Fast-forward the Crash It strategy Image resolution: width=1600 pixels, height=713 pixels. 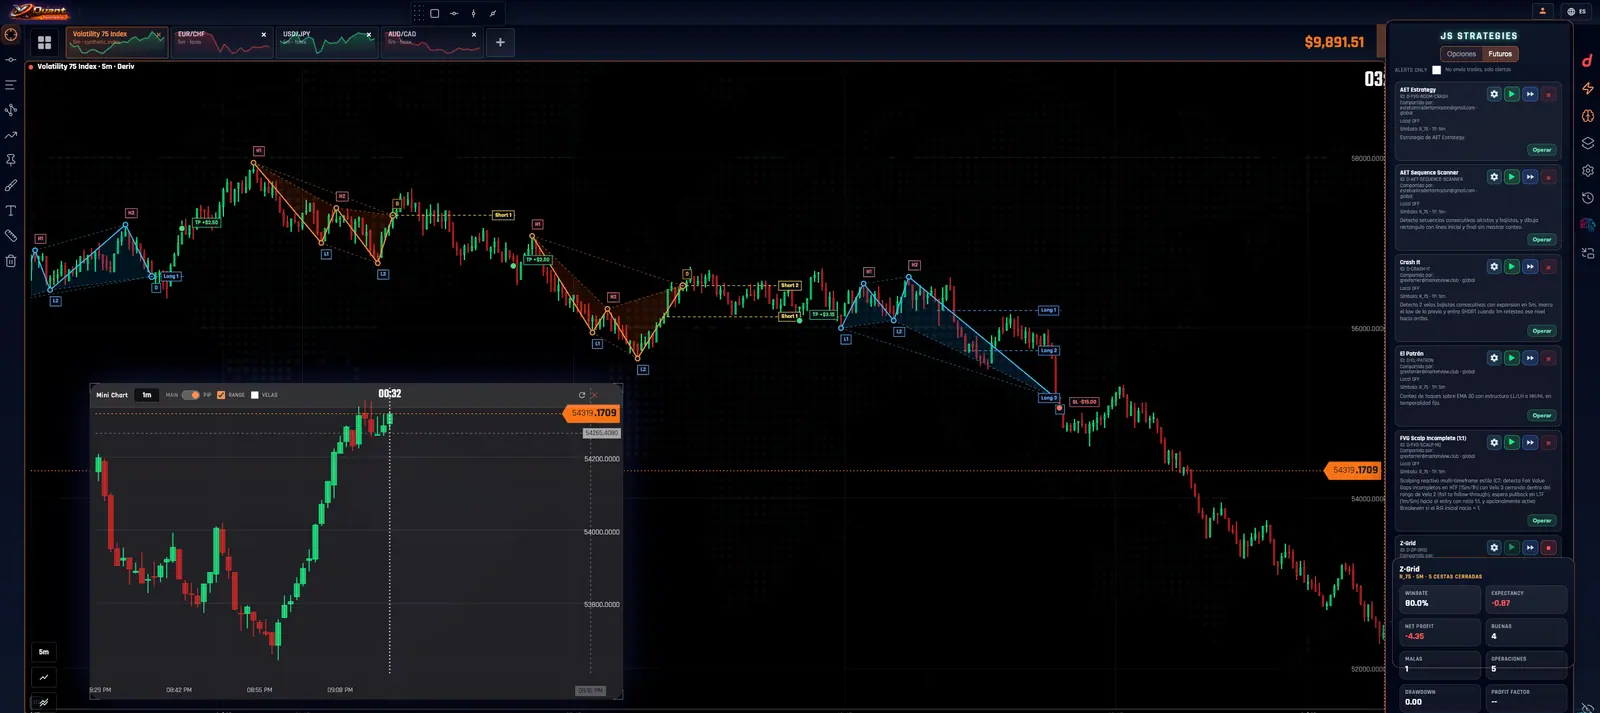coord(1530,267)
